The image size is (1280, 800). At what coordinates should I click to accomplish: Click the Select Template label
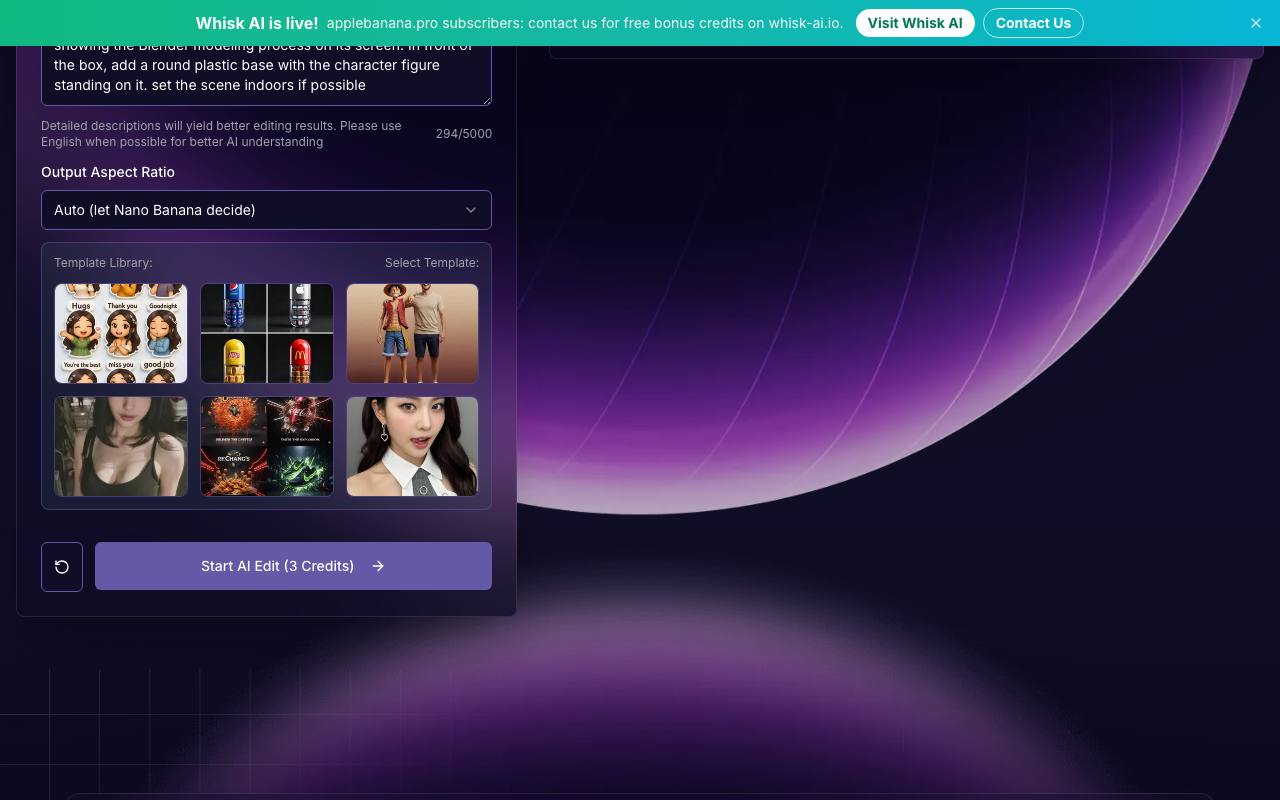tap(432, 263)
